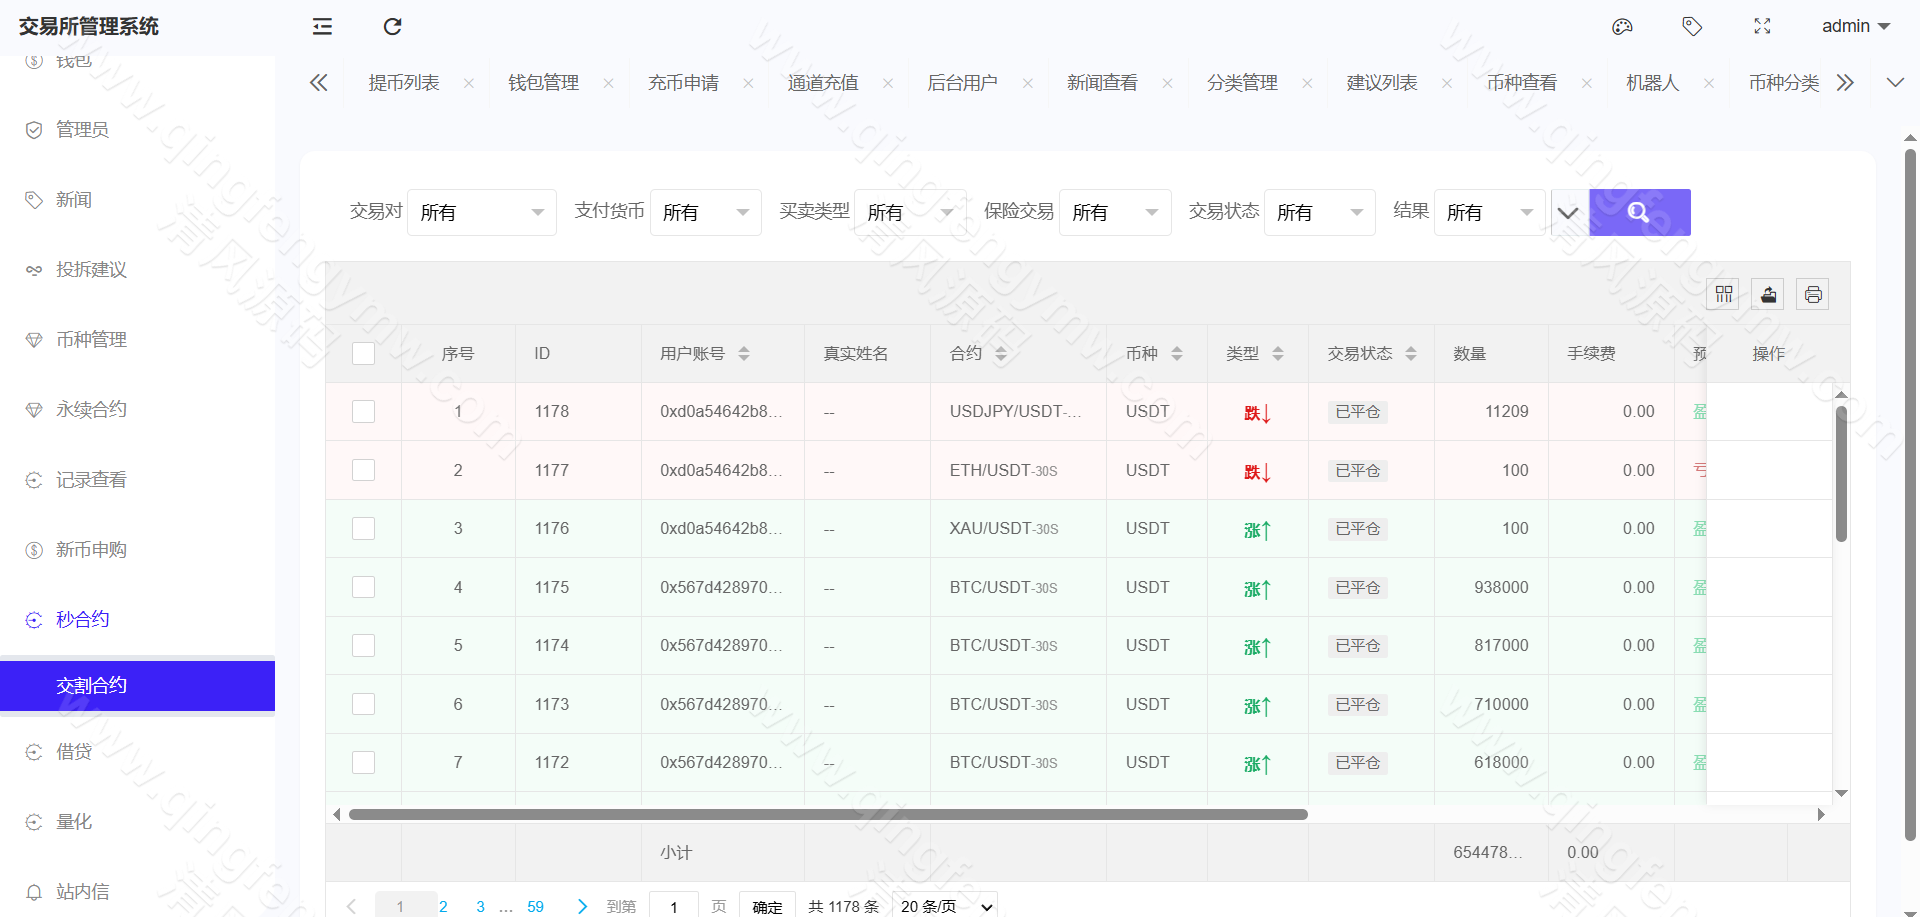Open the 20 条/页 page size dropdown

pyautogui.click(x=944, y=906)
